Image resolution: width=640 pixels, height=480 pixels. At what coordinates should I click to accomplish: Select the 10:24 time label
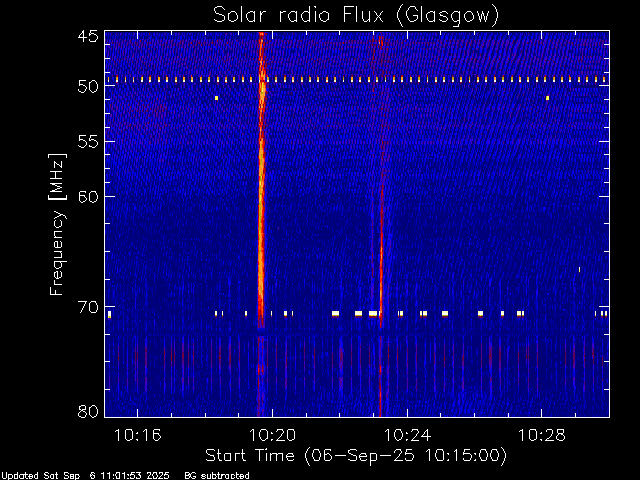(407, 435)
